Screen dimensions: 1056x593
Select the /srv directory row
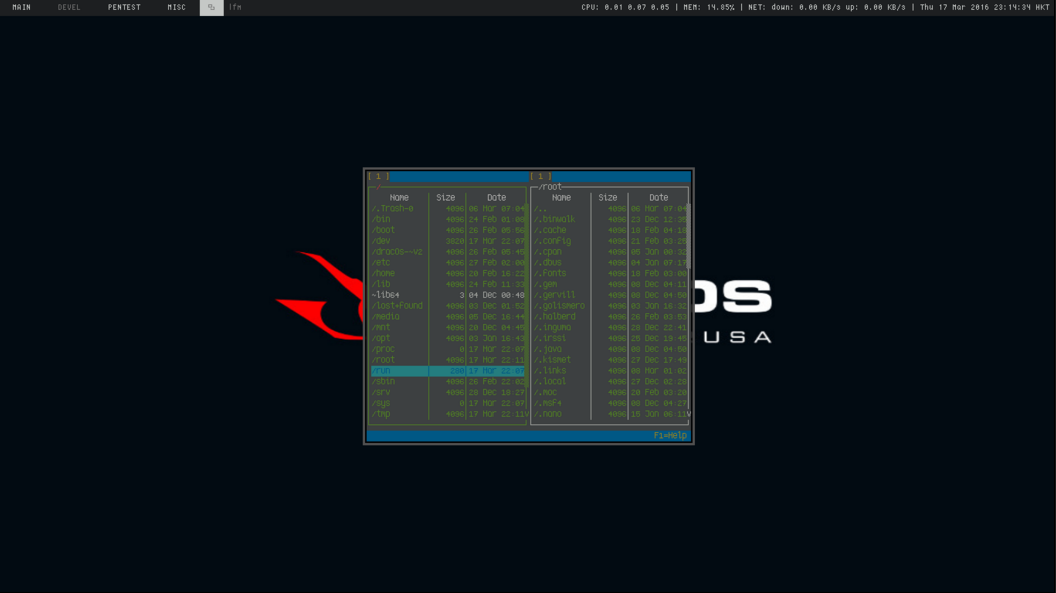(x=447, y=392)
